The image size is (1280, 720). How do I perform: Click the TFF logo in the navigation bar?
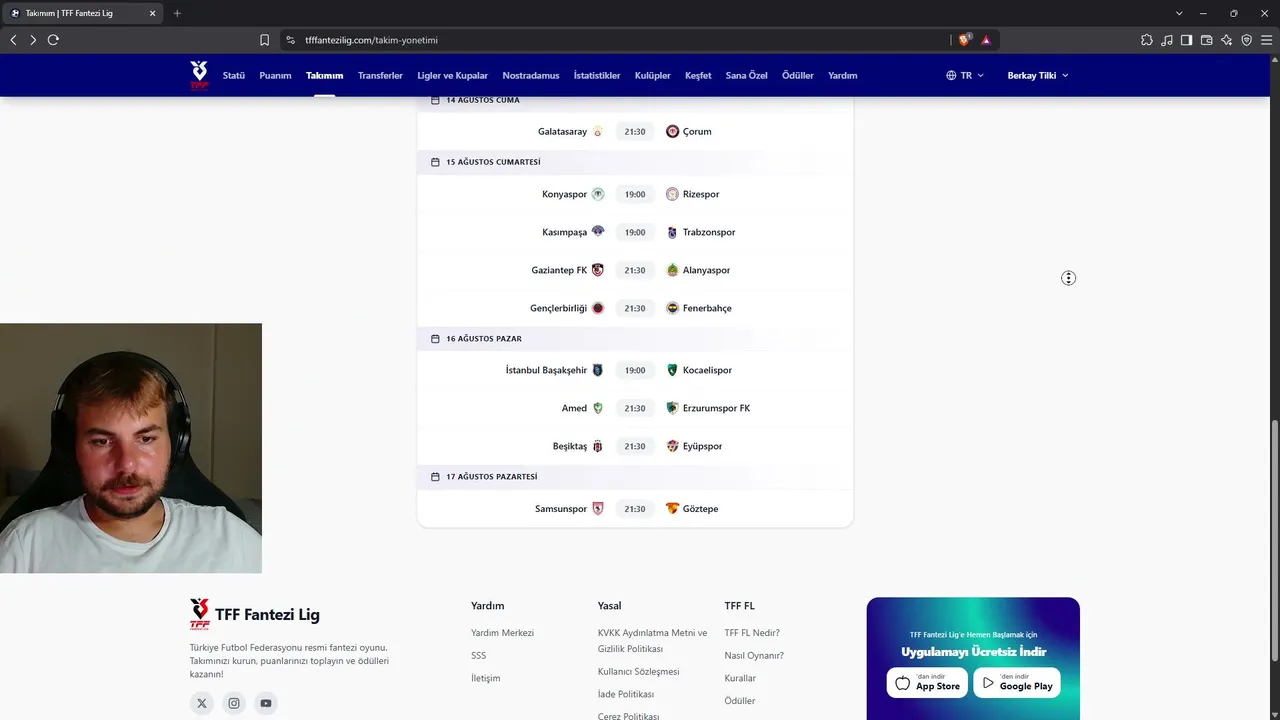click(x=199, y=75)
